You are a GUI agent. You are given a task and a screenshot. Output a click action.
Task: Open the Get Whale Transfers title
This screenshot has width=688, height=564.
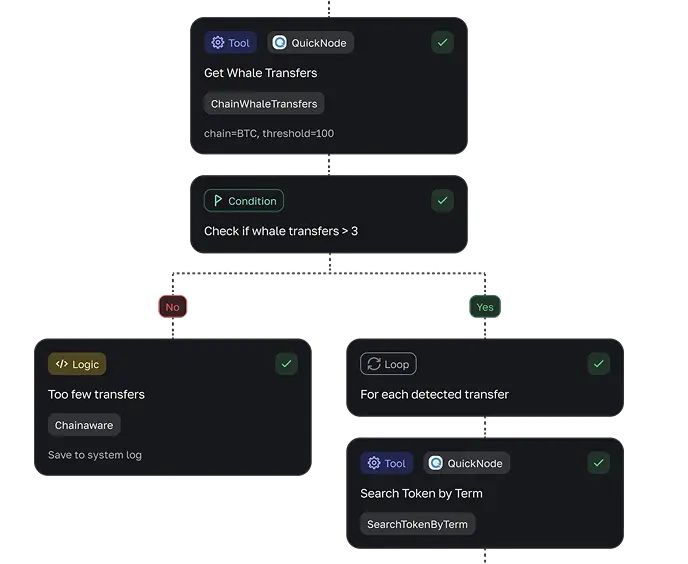pos(260,73)
